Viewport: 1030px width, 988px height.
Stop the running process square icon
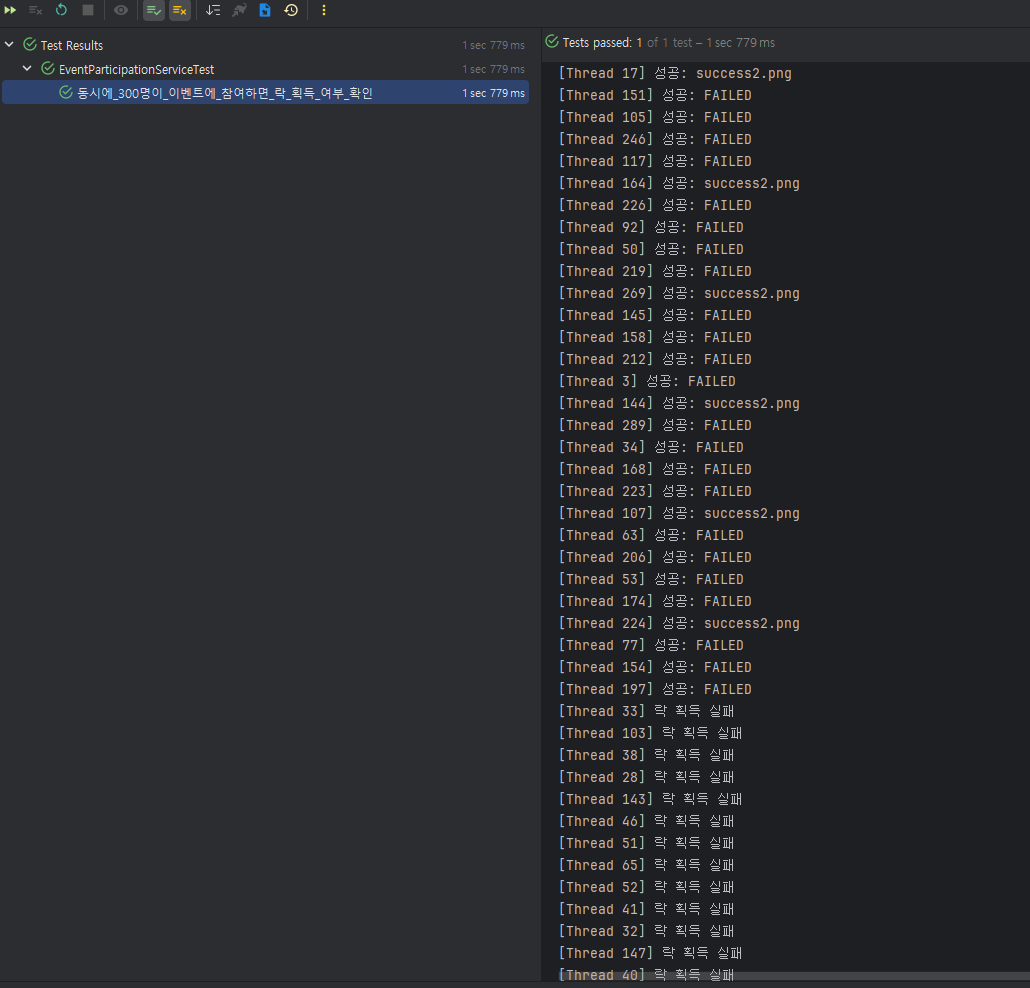tap(87, 11)
